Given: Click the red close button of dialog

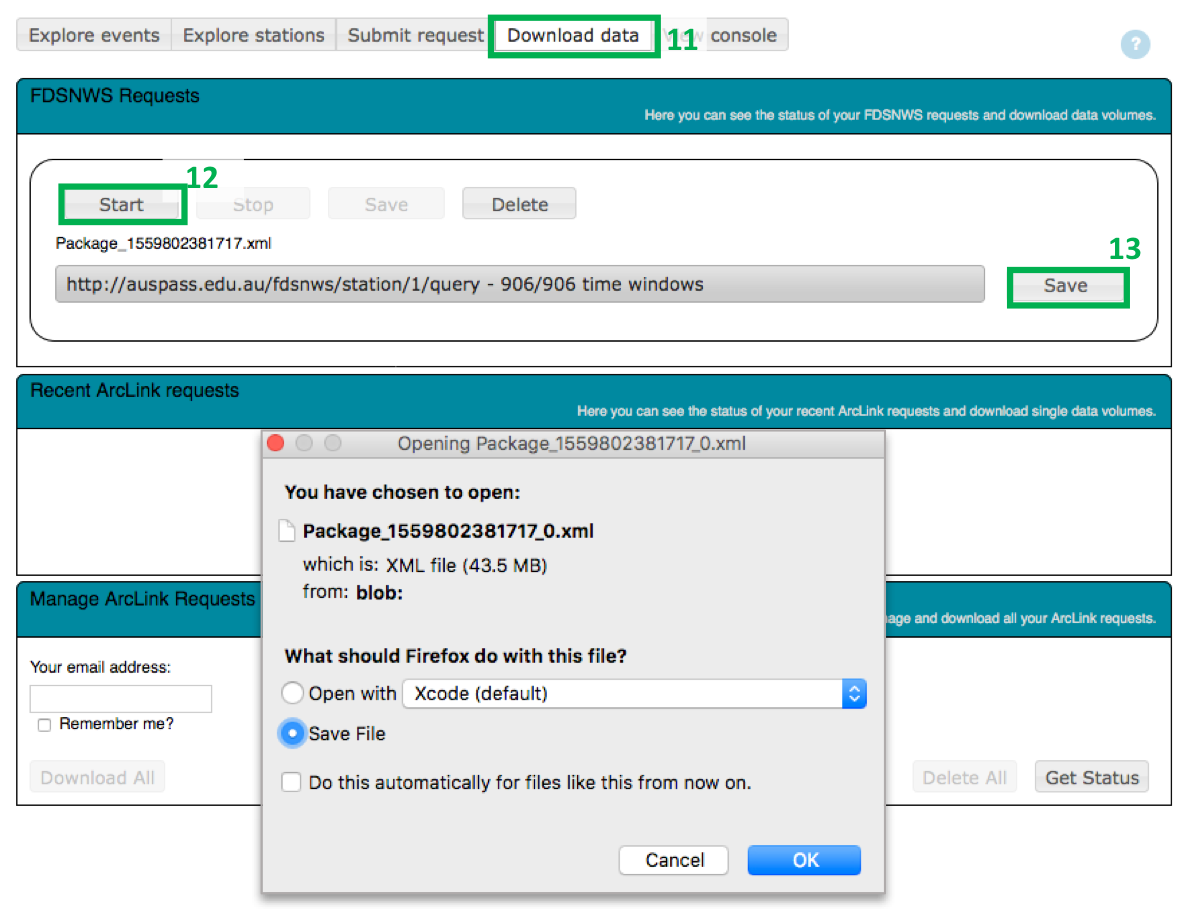Looking at the screenshot, I should click(x=277, y=443).
